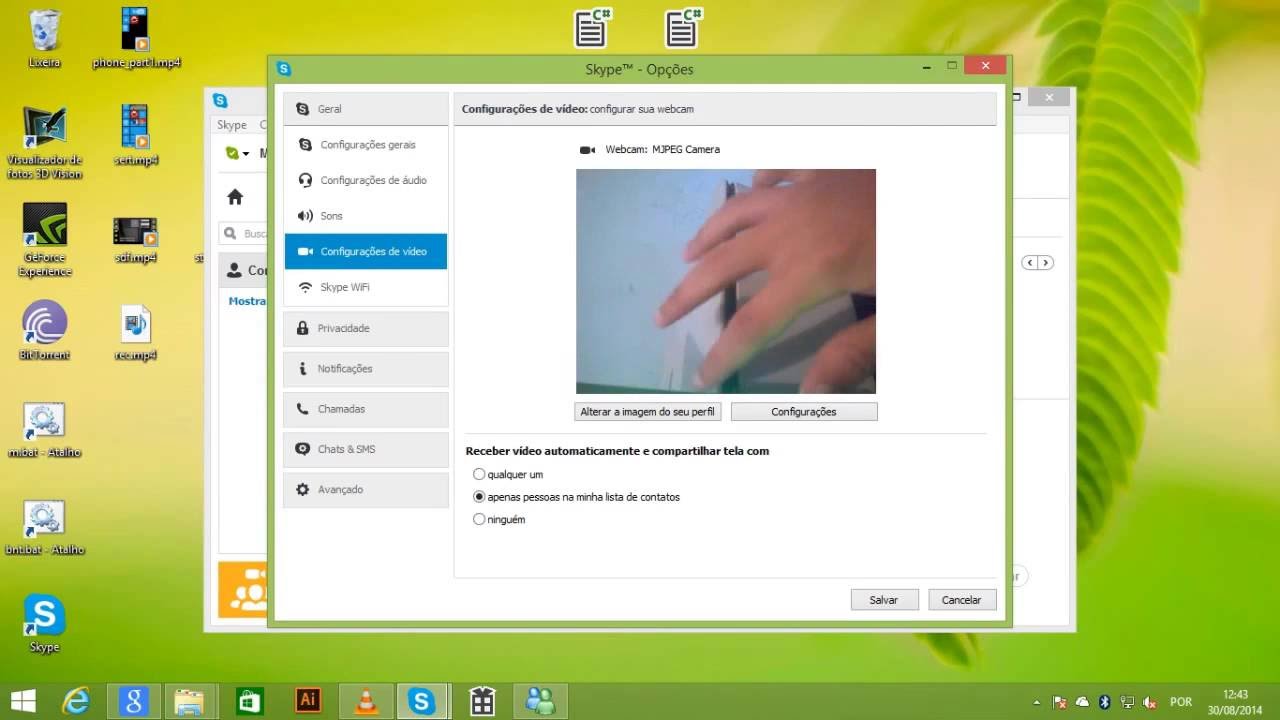This screenshot has width=1280, height=720.
Task: Show hidden tray icons arrow
Action: click(1037, 702)
